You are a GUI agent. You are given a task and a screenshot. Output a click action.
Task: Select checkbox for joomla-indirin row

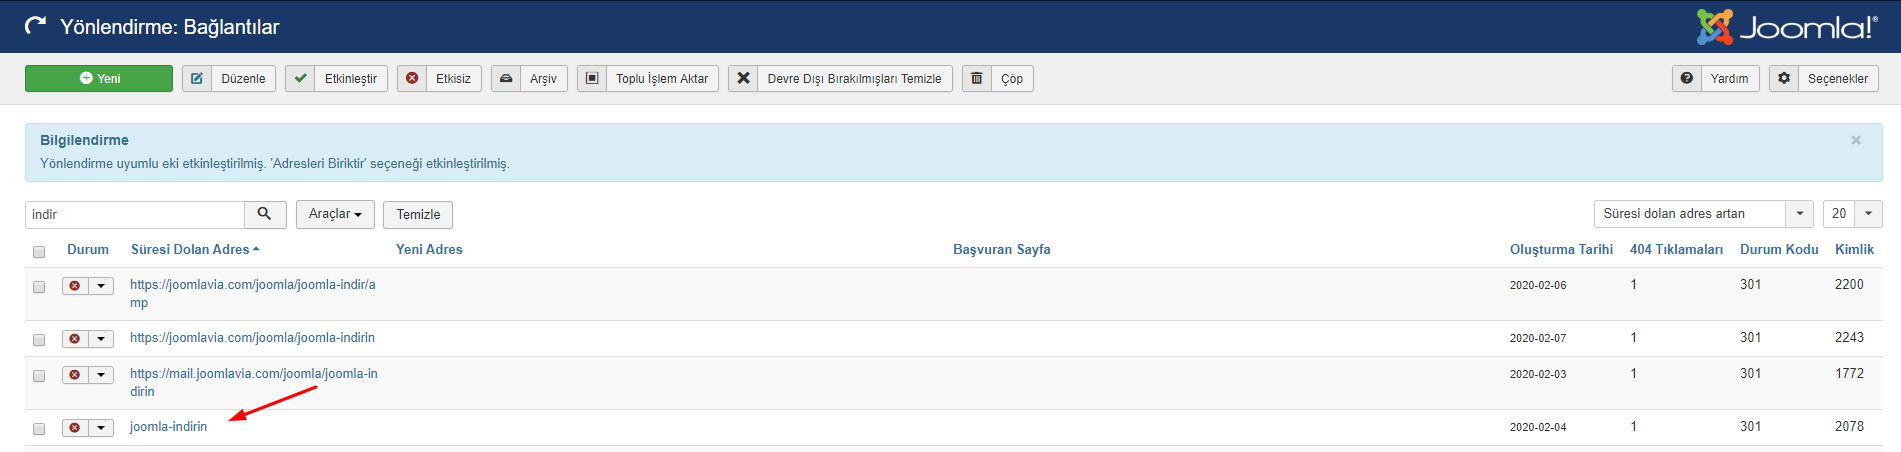[39, 429]
